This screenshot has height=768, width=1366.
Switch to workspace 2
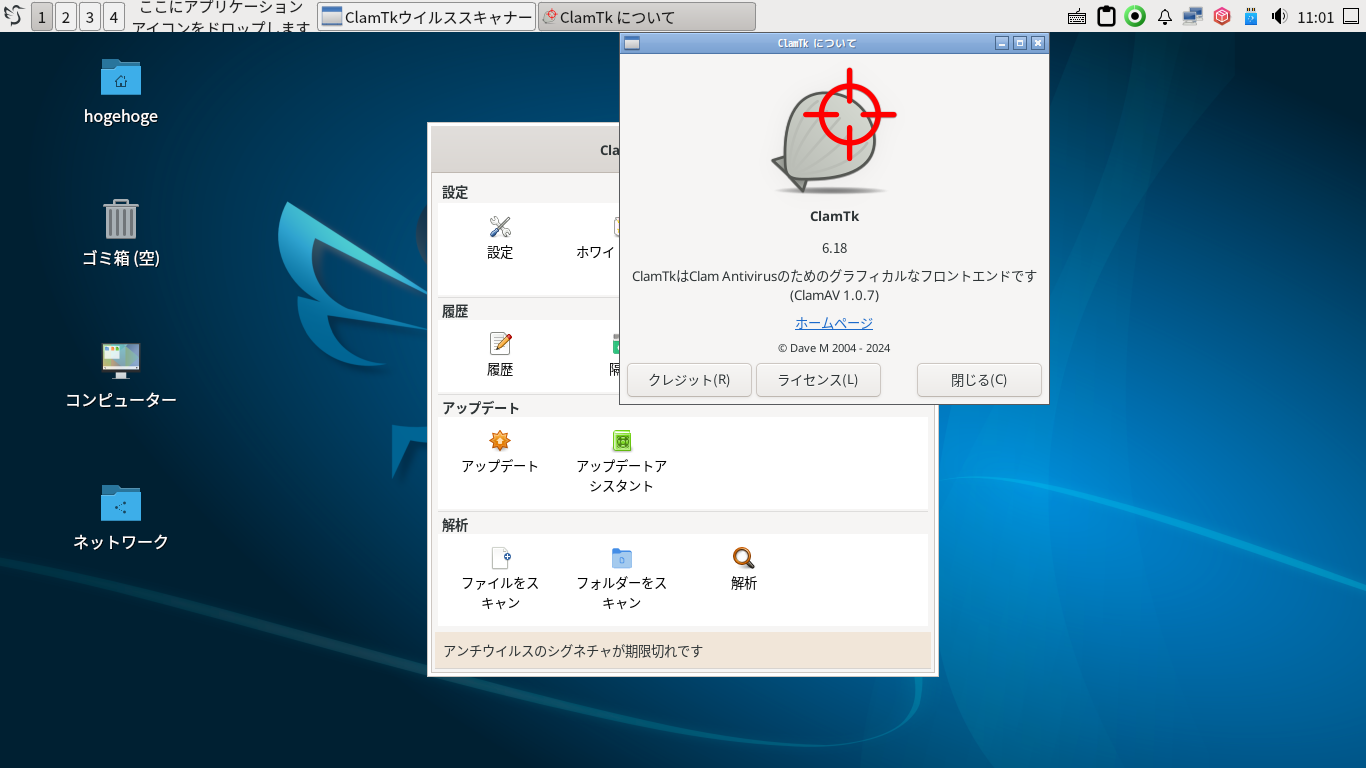(66, 16)
